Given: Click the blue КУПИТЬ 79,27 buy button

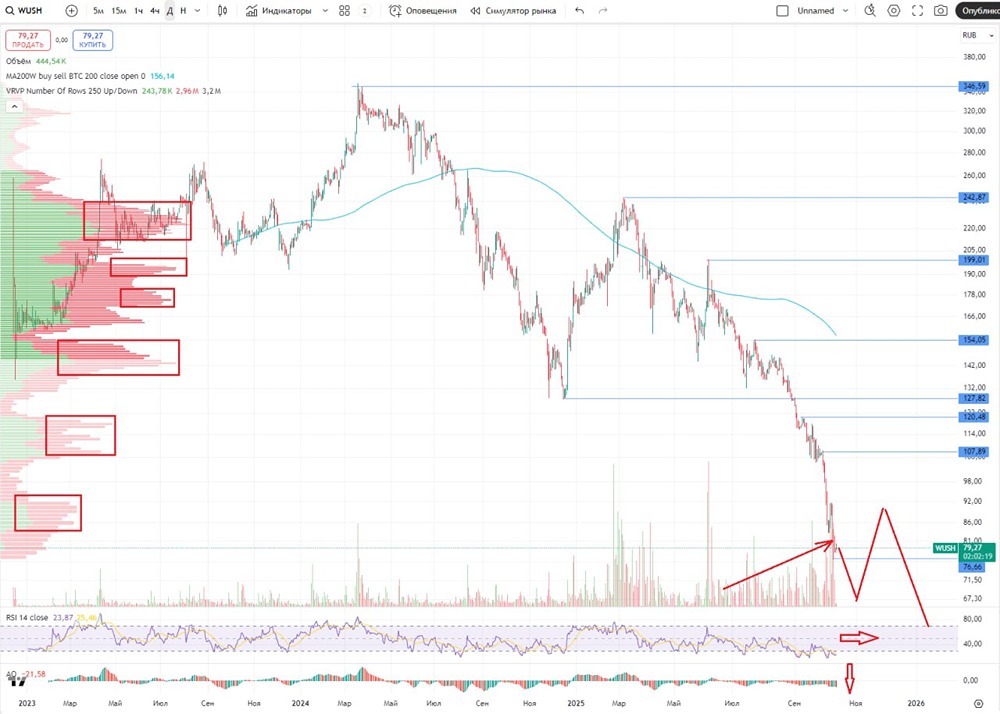Looking at the screenshot, I should point(92,40).
